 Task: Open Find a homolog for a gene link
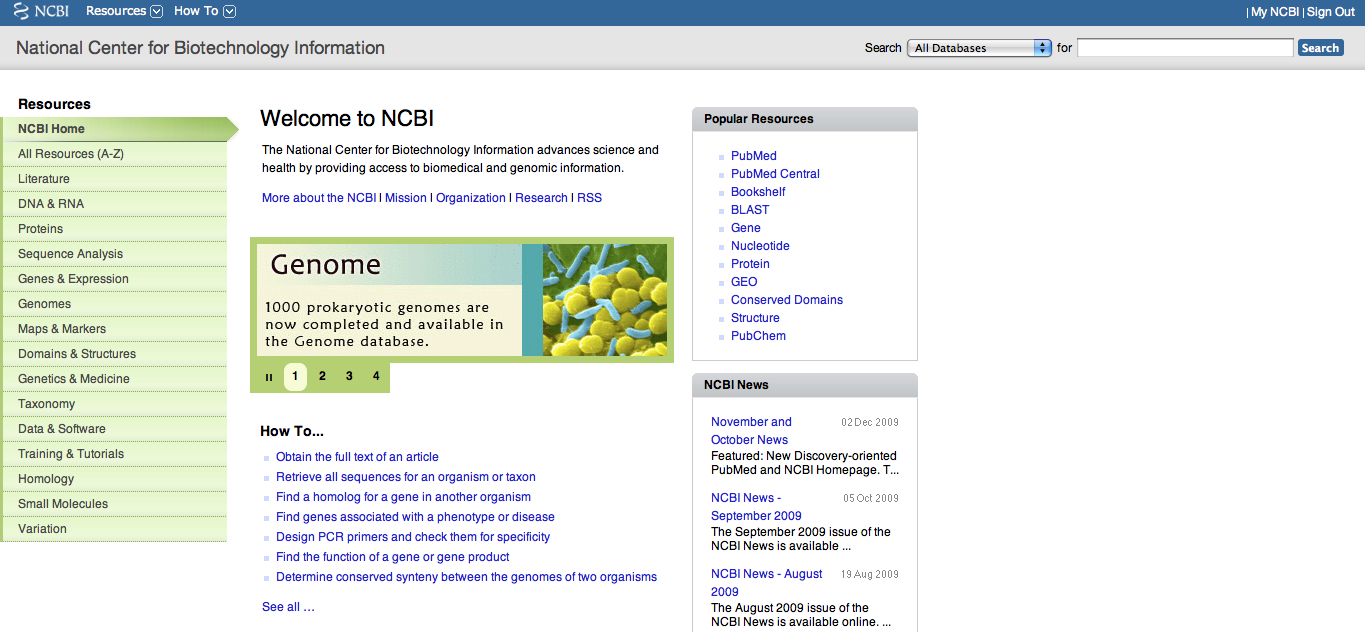pyautogui.click(x=403, y=497)
